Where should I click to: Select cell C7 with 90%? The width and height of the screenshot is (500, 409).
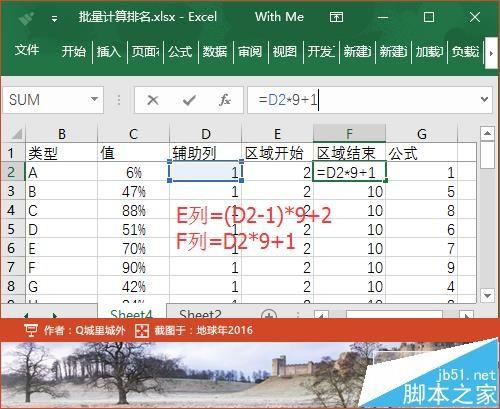coord(133,267)
